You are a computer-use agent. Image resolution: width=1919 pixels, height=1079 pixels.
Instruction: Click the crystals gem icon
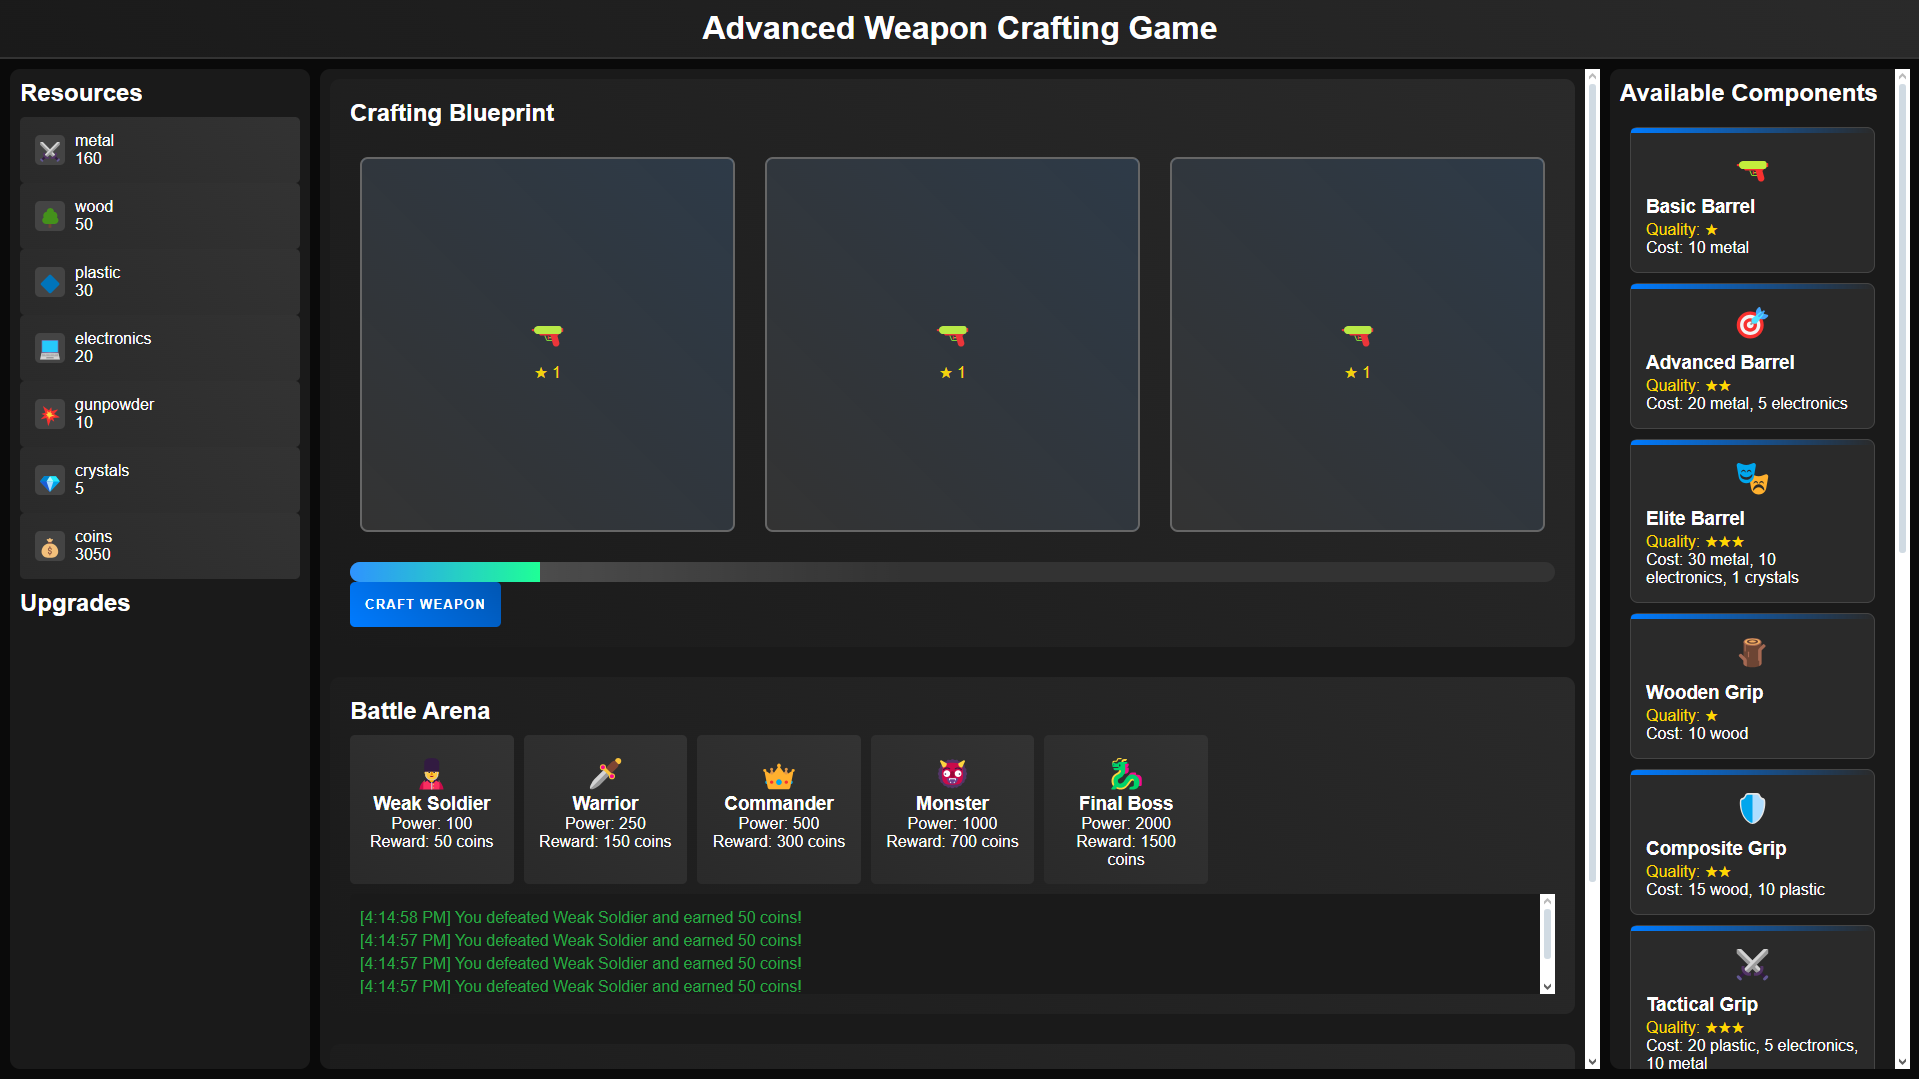[x=50, y=480]
